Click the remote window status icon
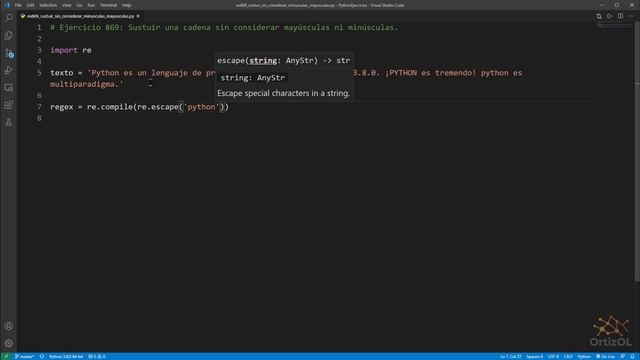This screenshot has width=640, height=360. pyautogui.click(x=6, y=356)
